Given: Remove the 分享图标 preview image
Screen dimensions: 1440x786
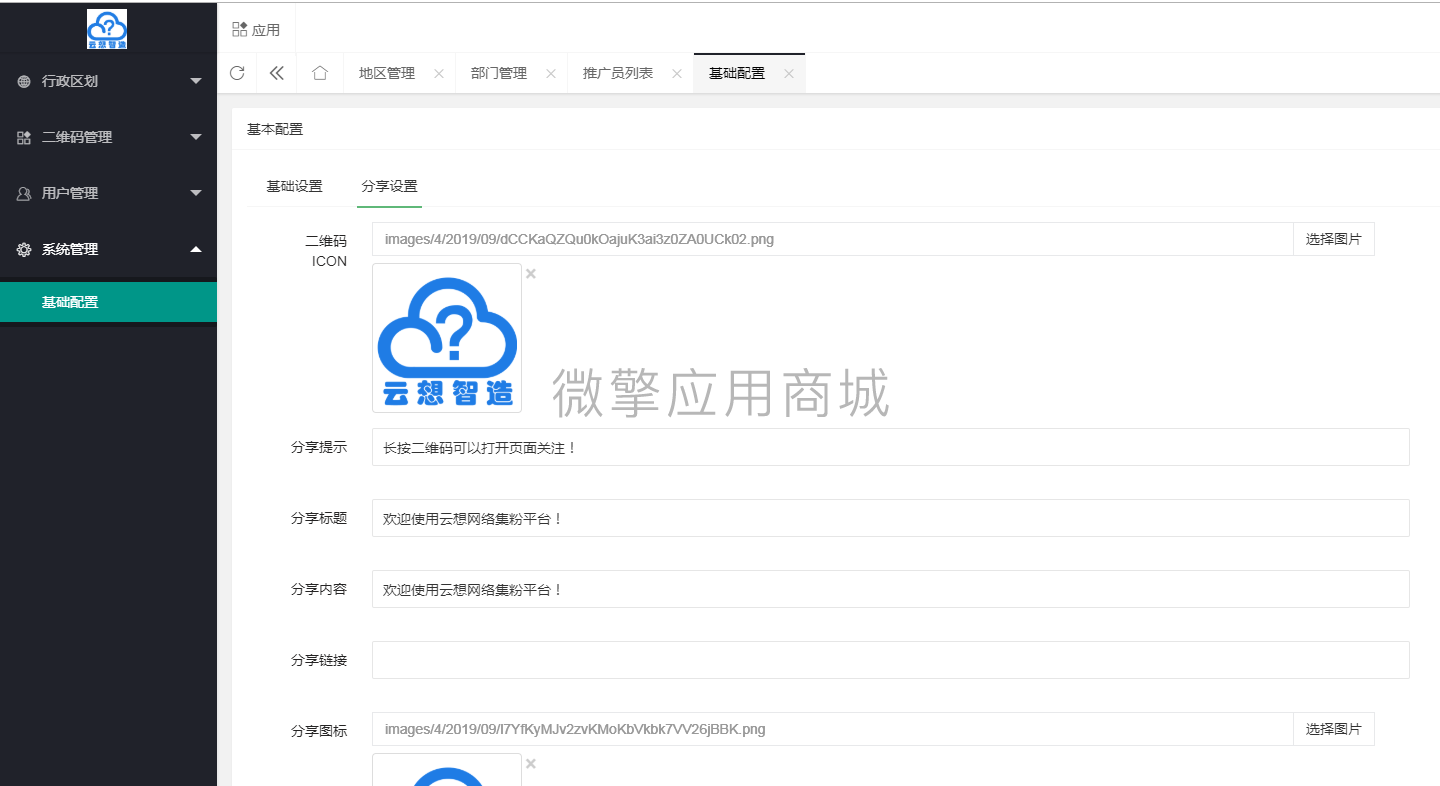Looking at the screenshot, I should pyautogui.click(x=531, y=764).
